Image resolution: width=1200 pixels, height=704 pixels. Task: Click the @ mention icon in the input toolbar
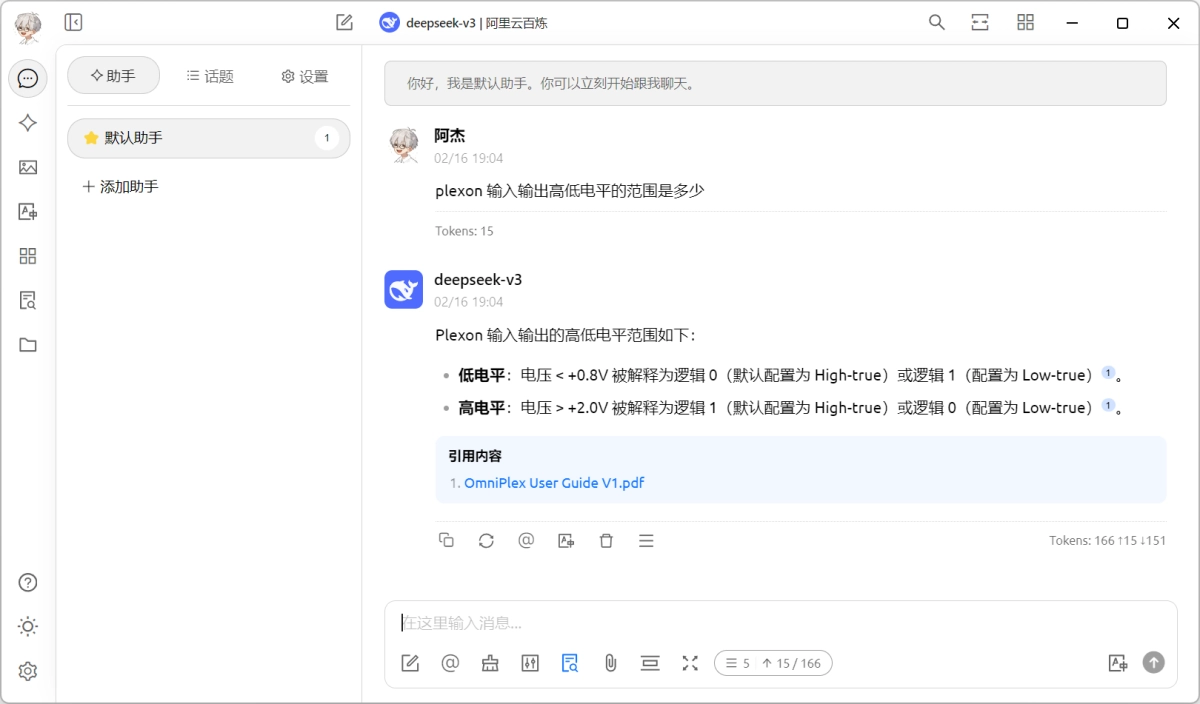pyautogui.click(x=450, y=662)
